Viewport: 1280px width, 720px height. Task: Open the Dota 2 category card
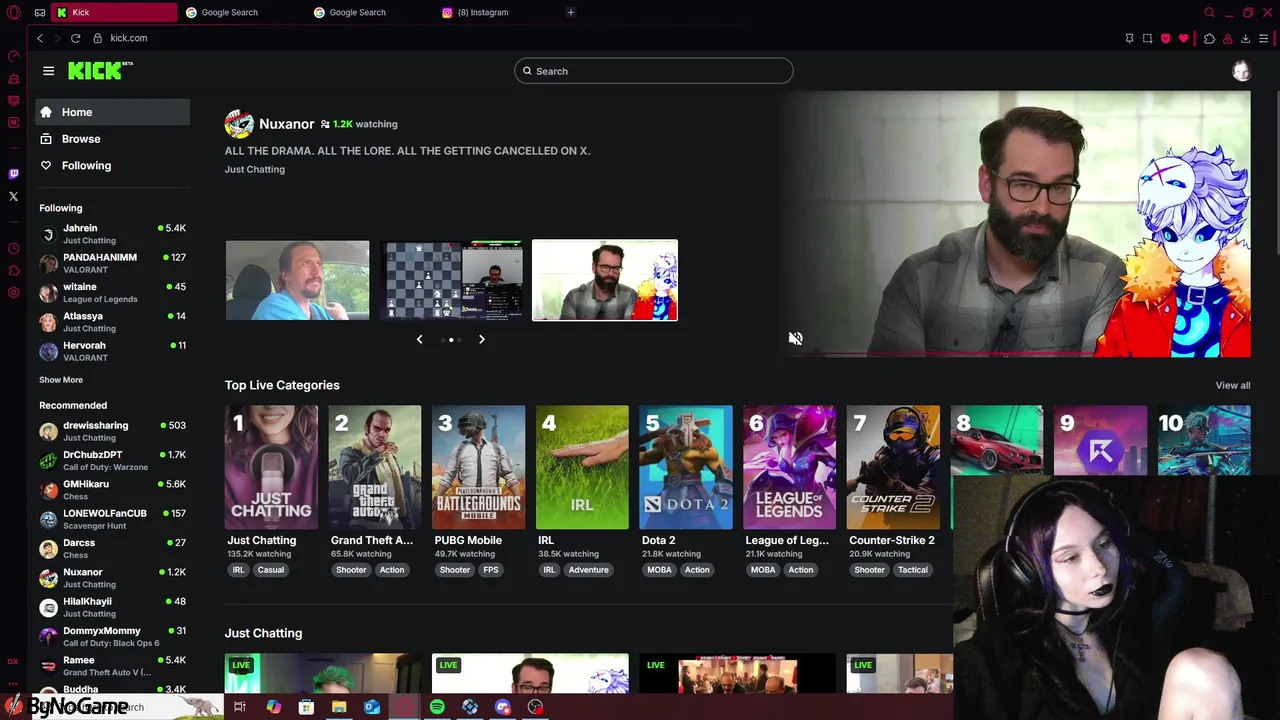[685, 467]
